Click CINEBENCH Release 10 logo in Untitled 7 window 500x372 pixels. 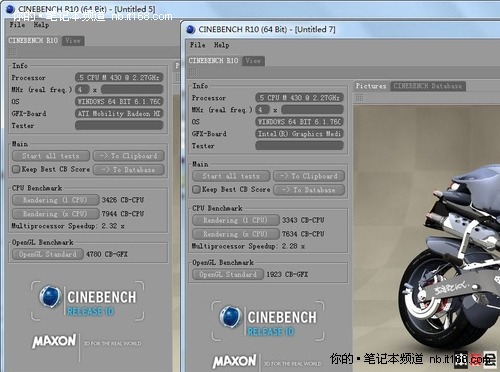point(268,321)
